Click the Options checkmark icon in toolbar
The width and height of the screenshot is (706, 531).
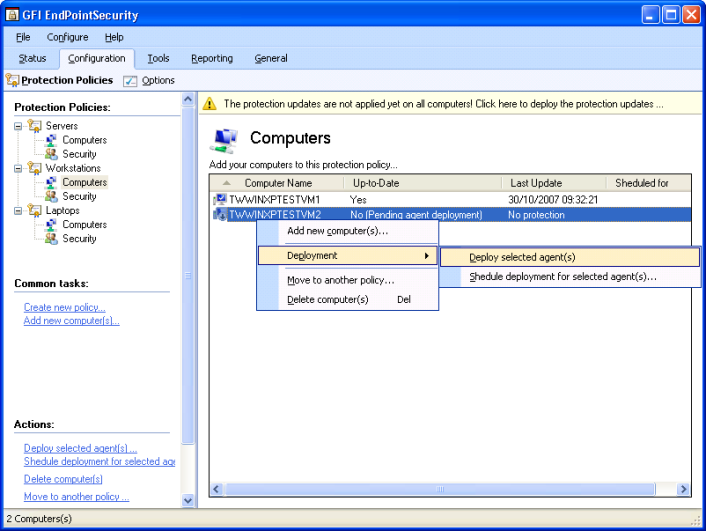(x=130, y=81)
